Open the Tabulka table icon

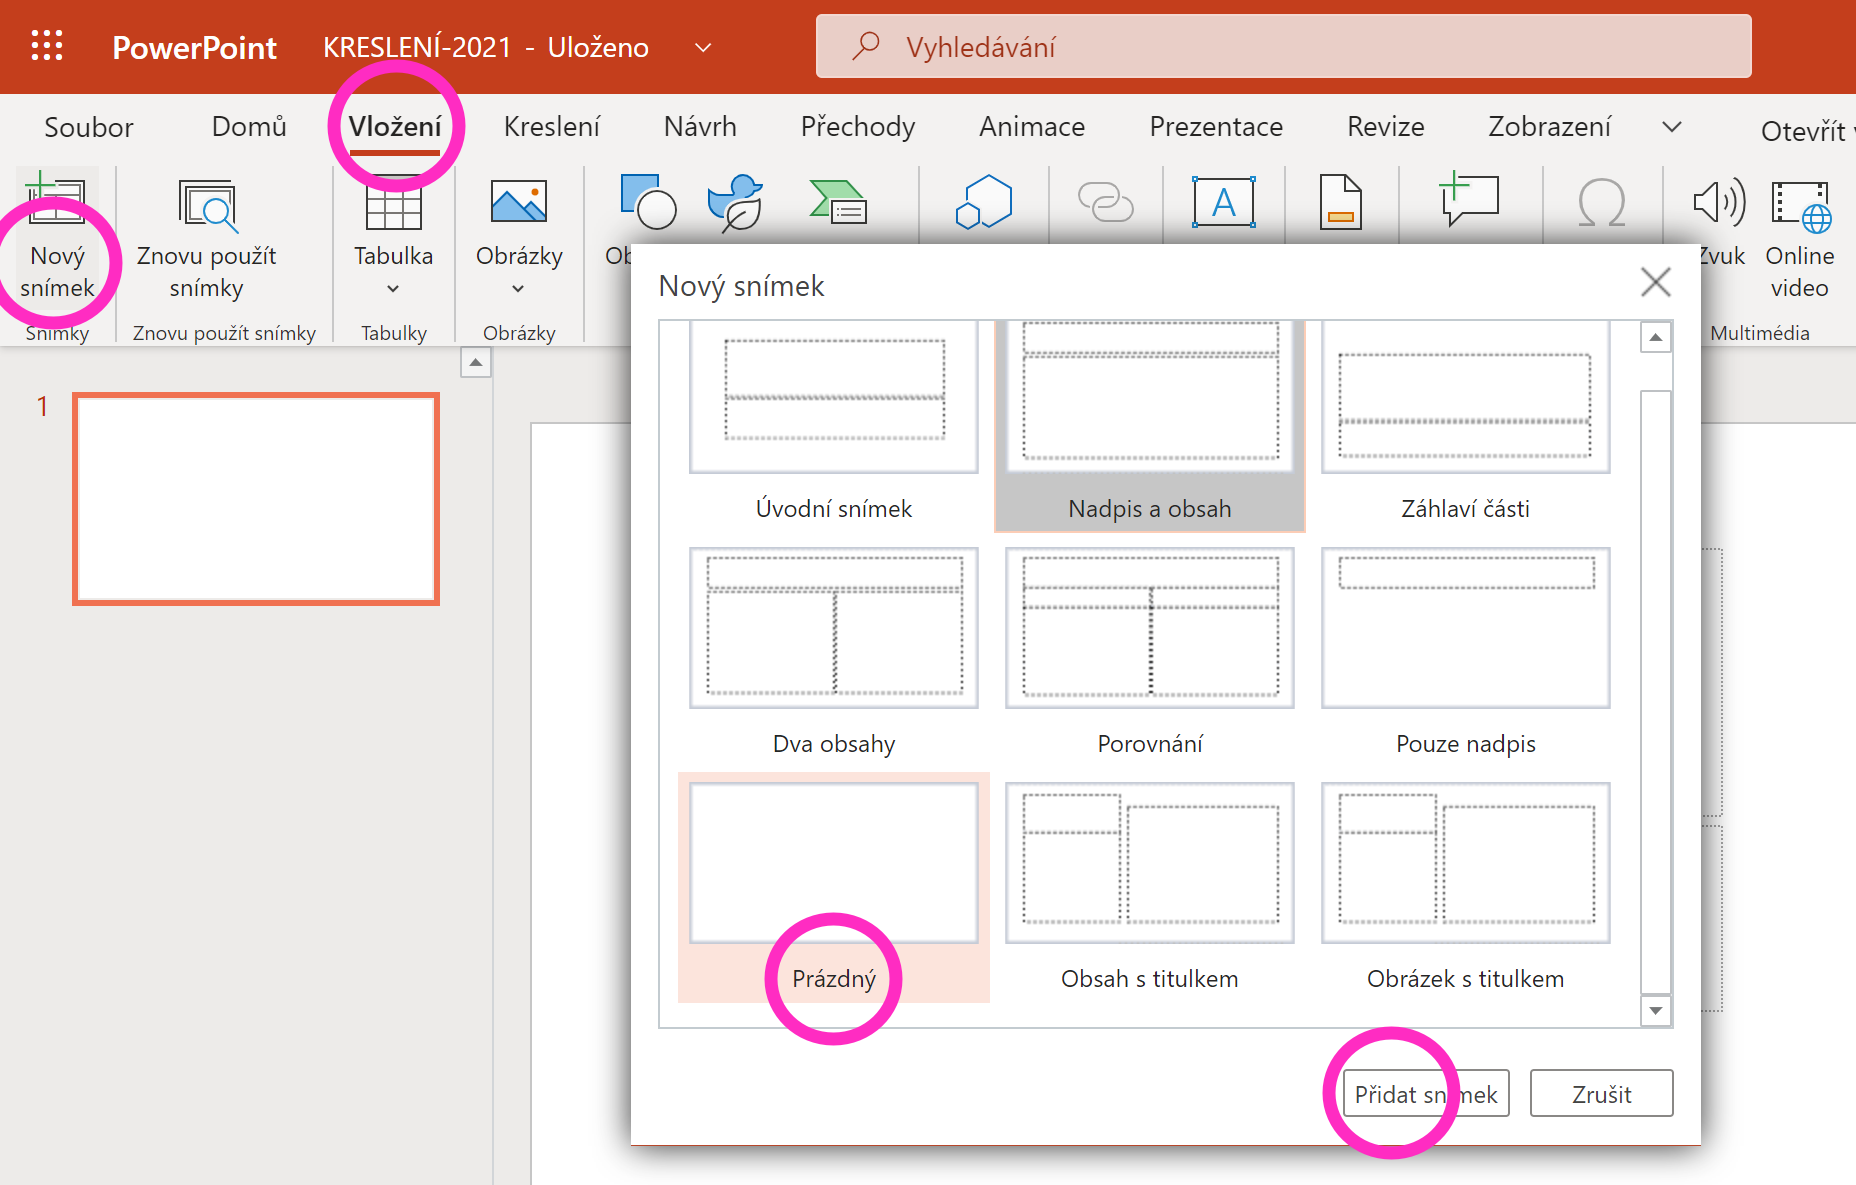click(x=393, y=206)
